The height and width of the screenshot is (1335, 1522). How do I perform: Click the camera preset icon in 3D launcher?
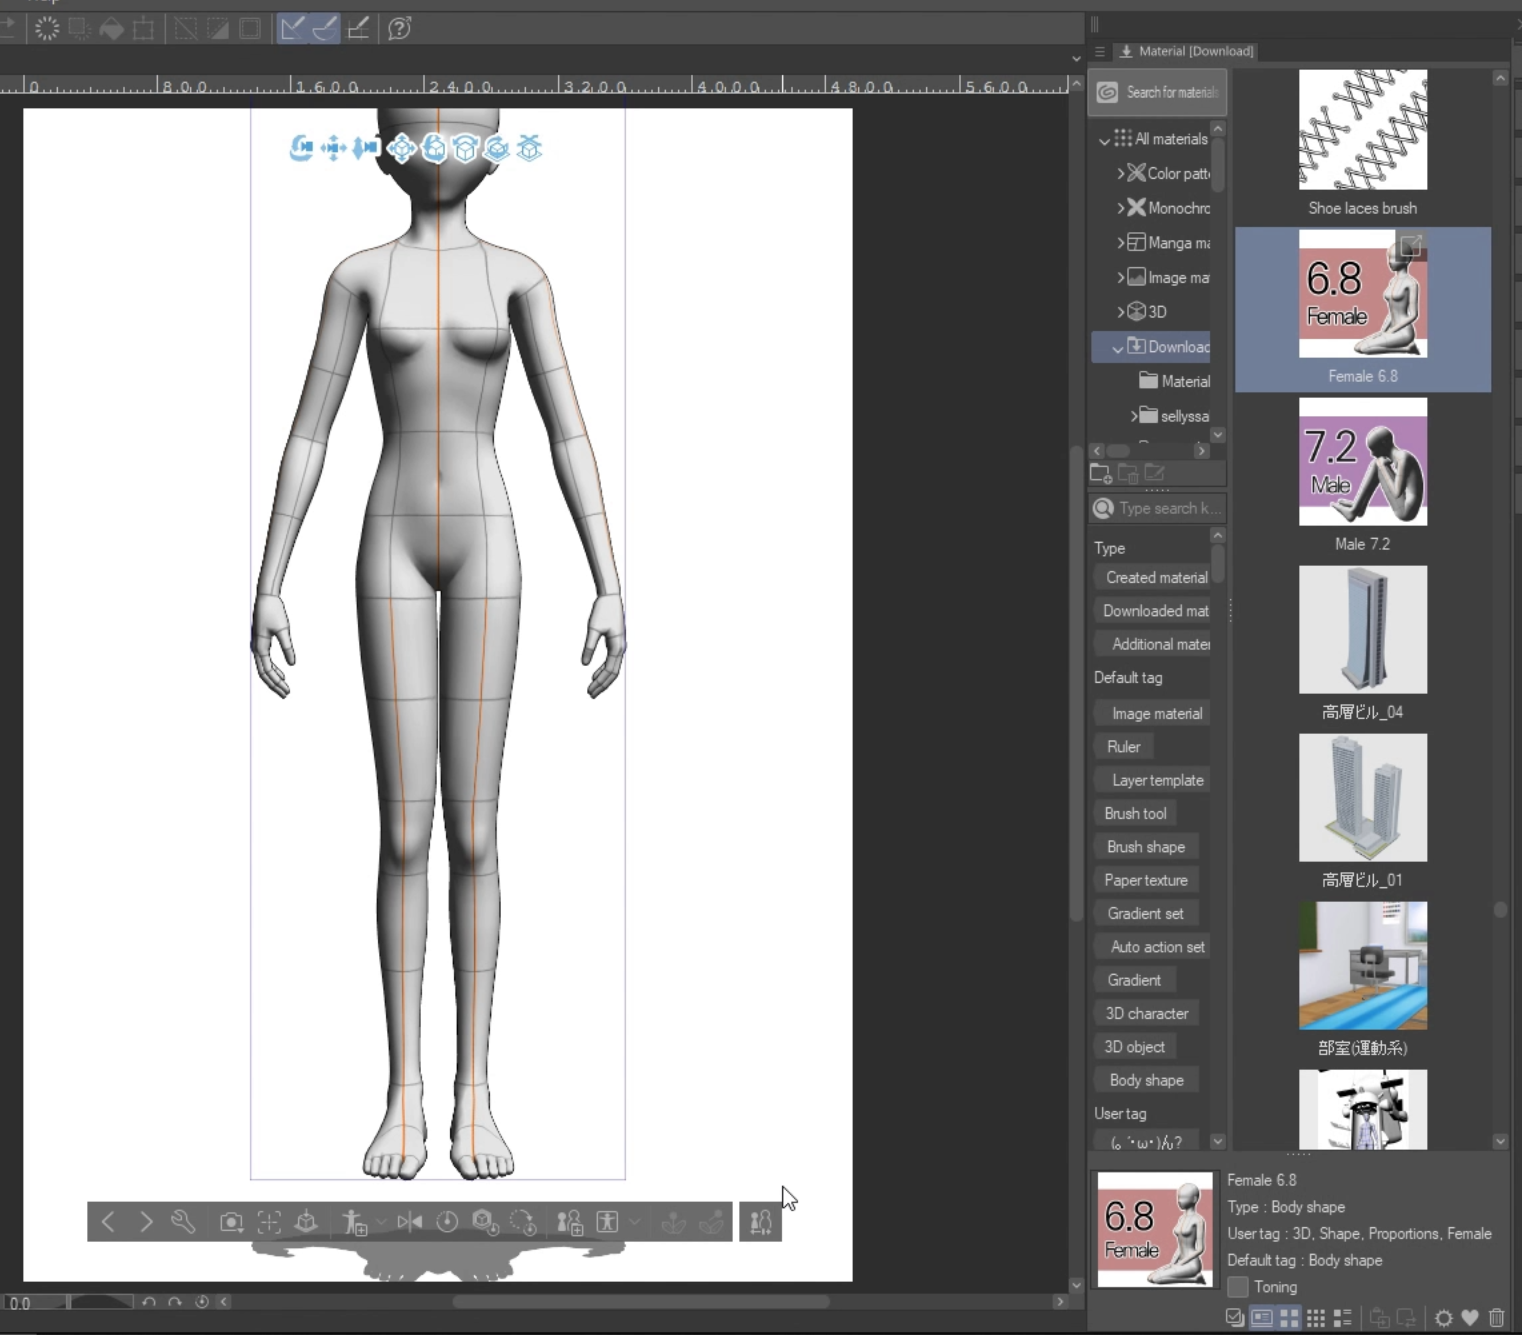231,1222
